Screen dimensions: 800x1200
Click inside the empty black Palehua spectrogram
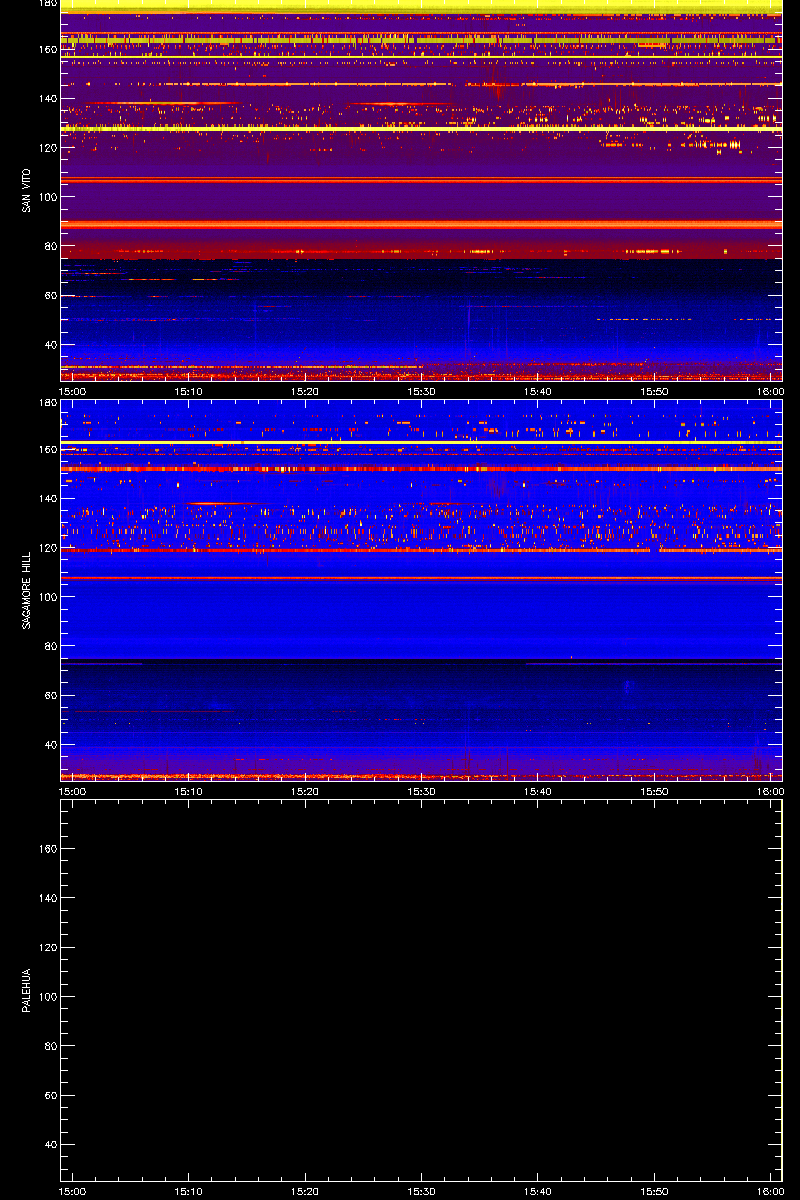421,990
